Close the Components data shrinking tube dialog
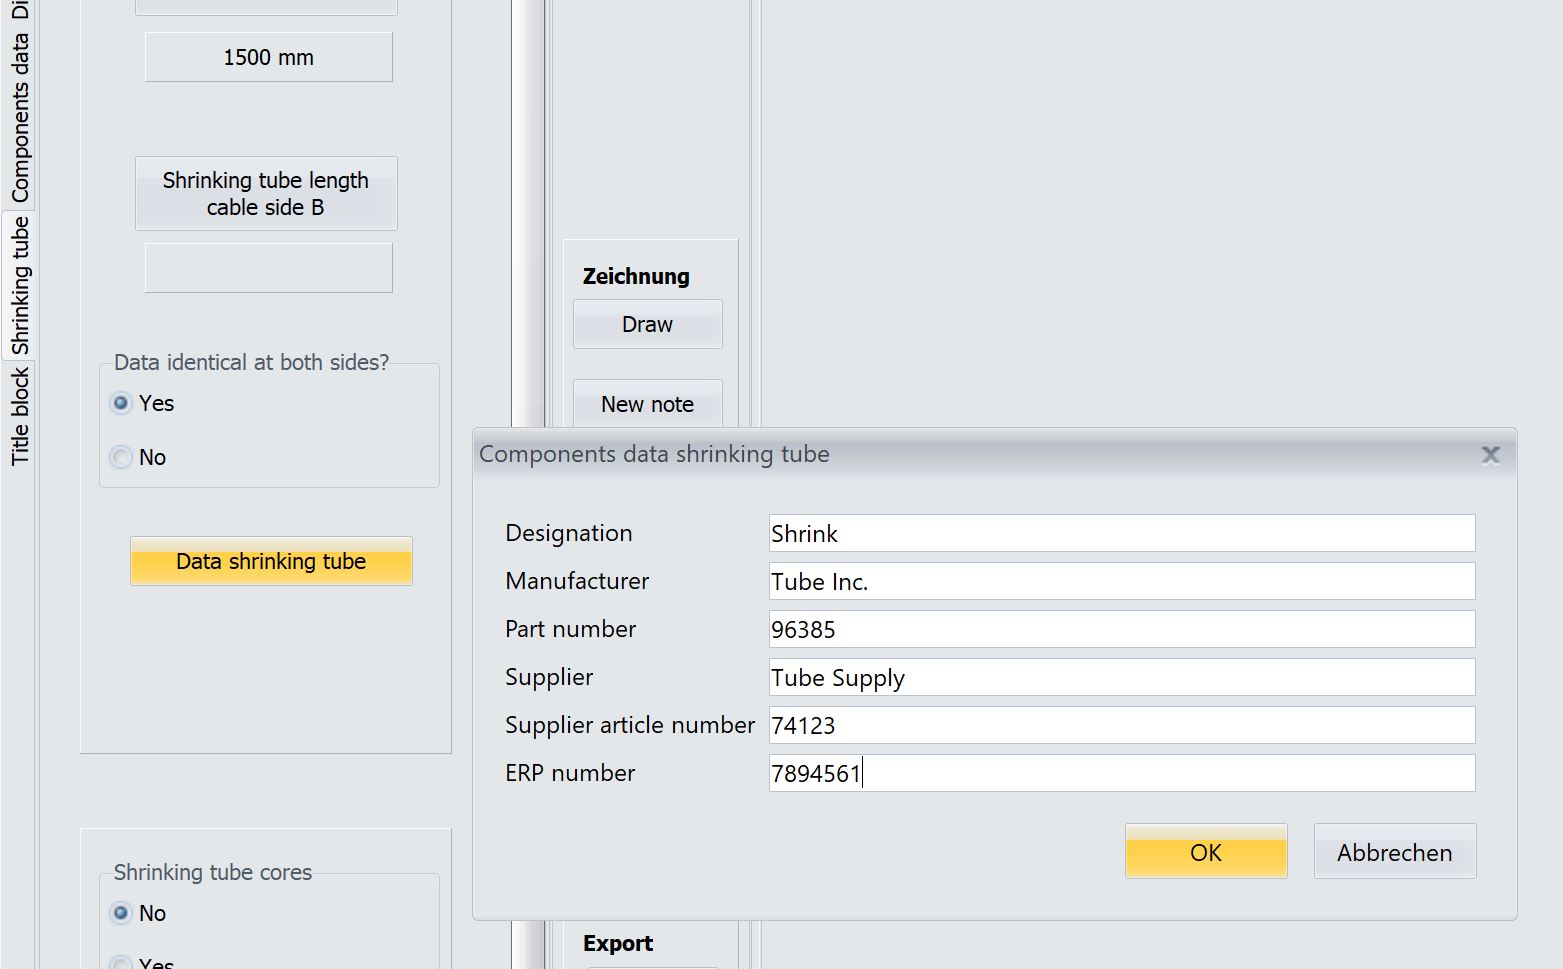The width and height of the screenshot is (1563, 969). pyautogui.click(x=1489, y=455)
